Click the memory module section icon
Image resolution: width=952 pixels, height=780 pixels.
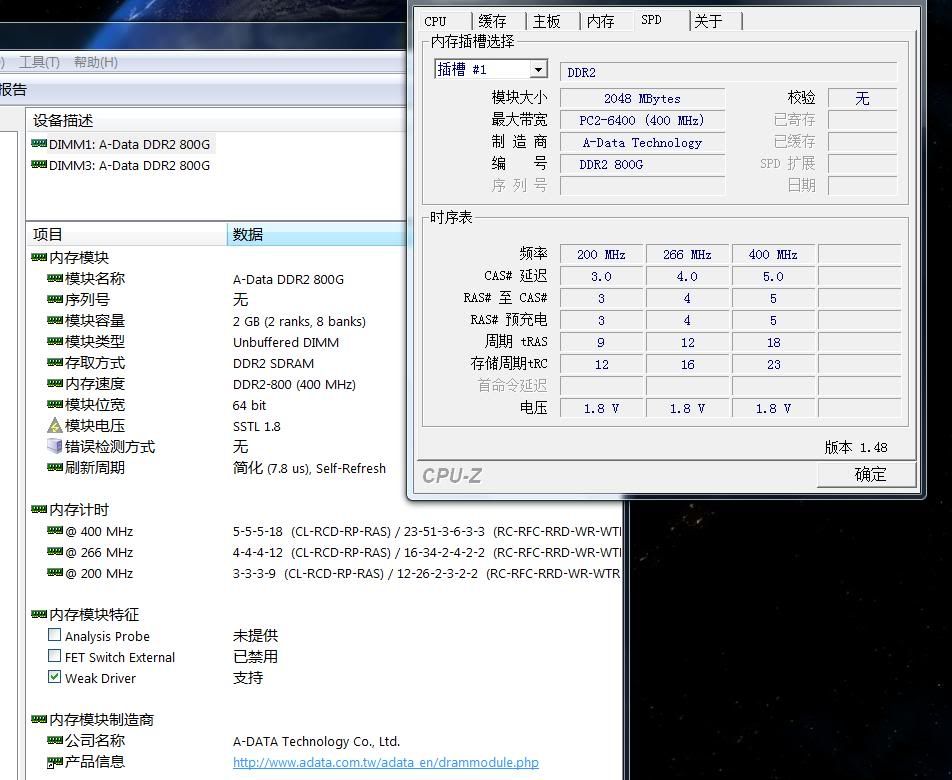tap(39, 258)
